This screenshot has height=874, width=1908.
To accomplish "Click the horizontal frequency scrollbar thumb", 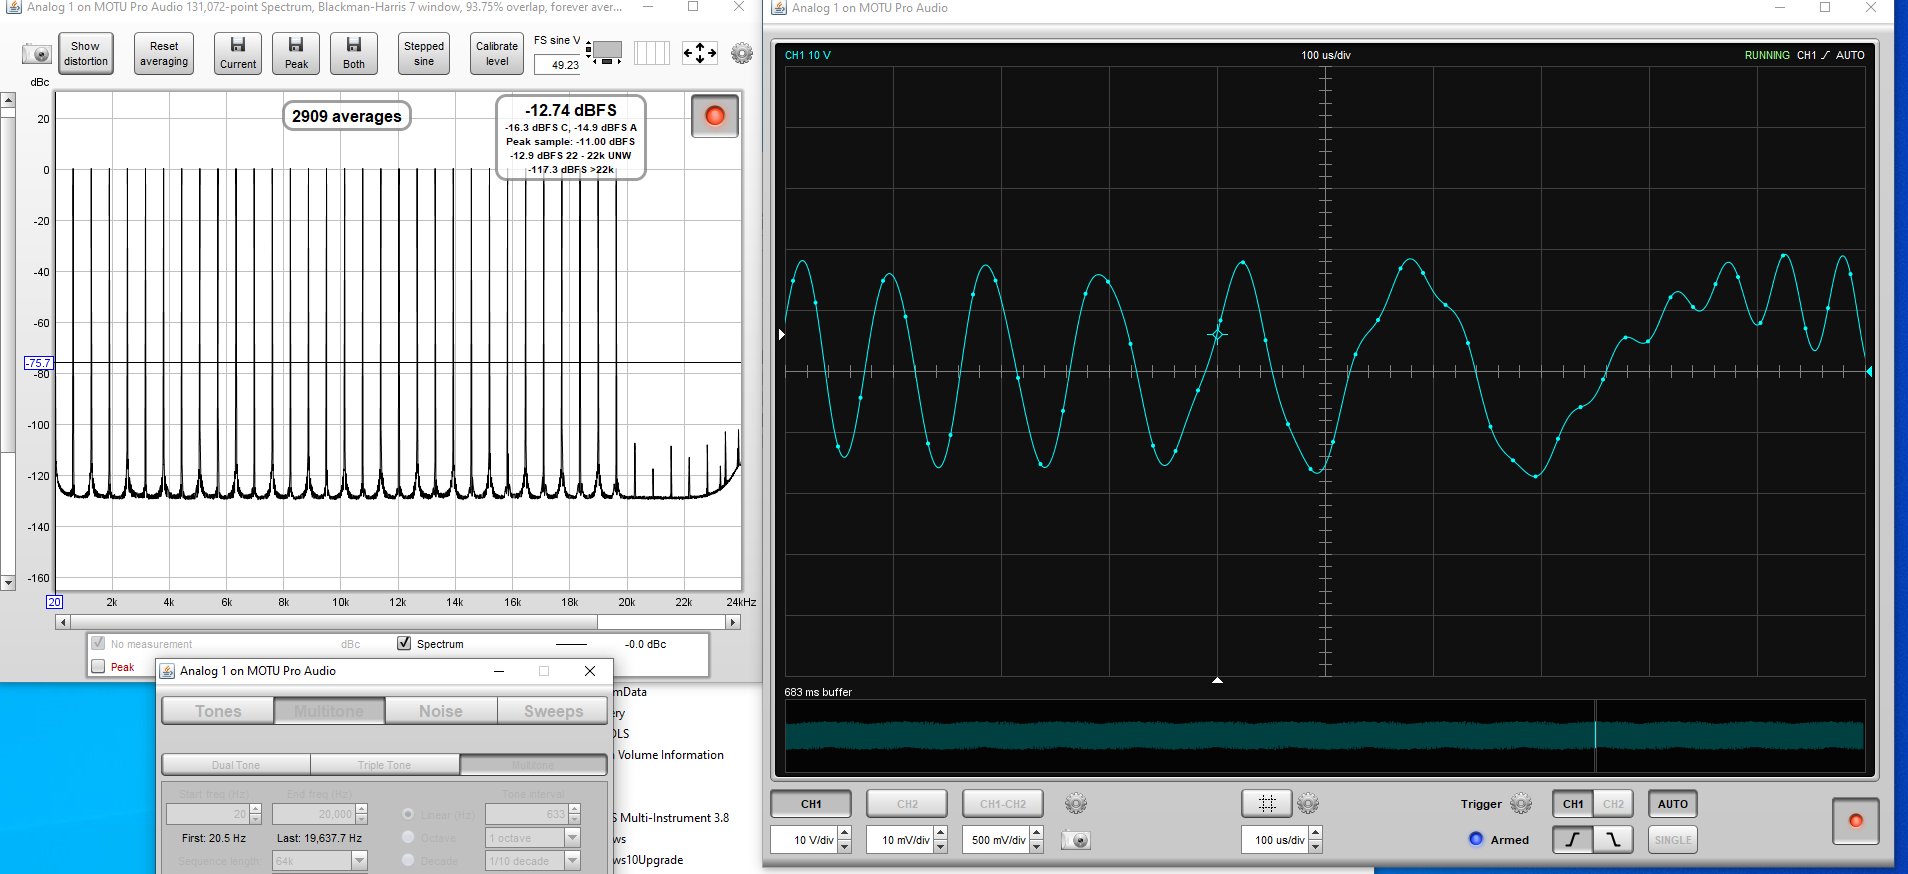I will coord(333,622).
